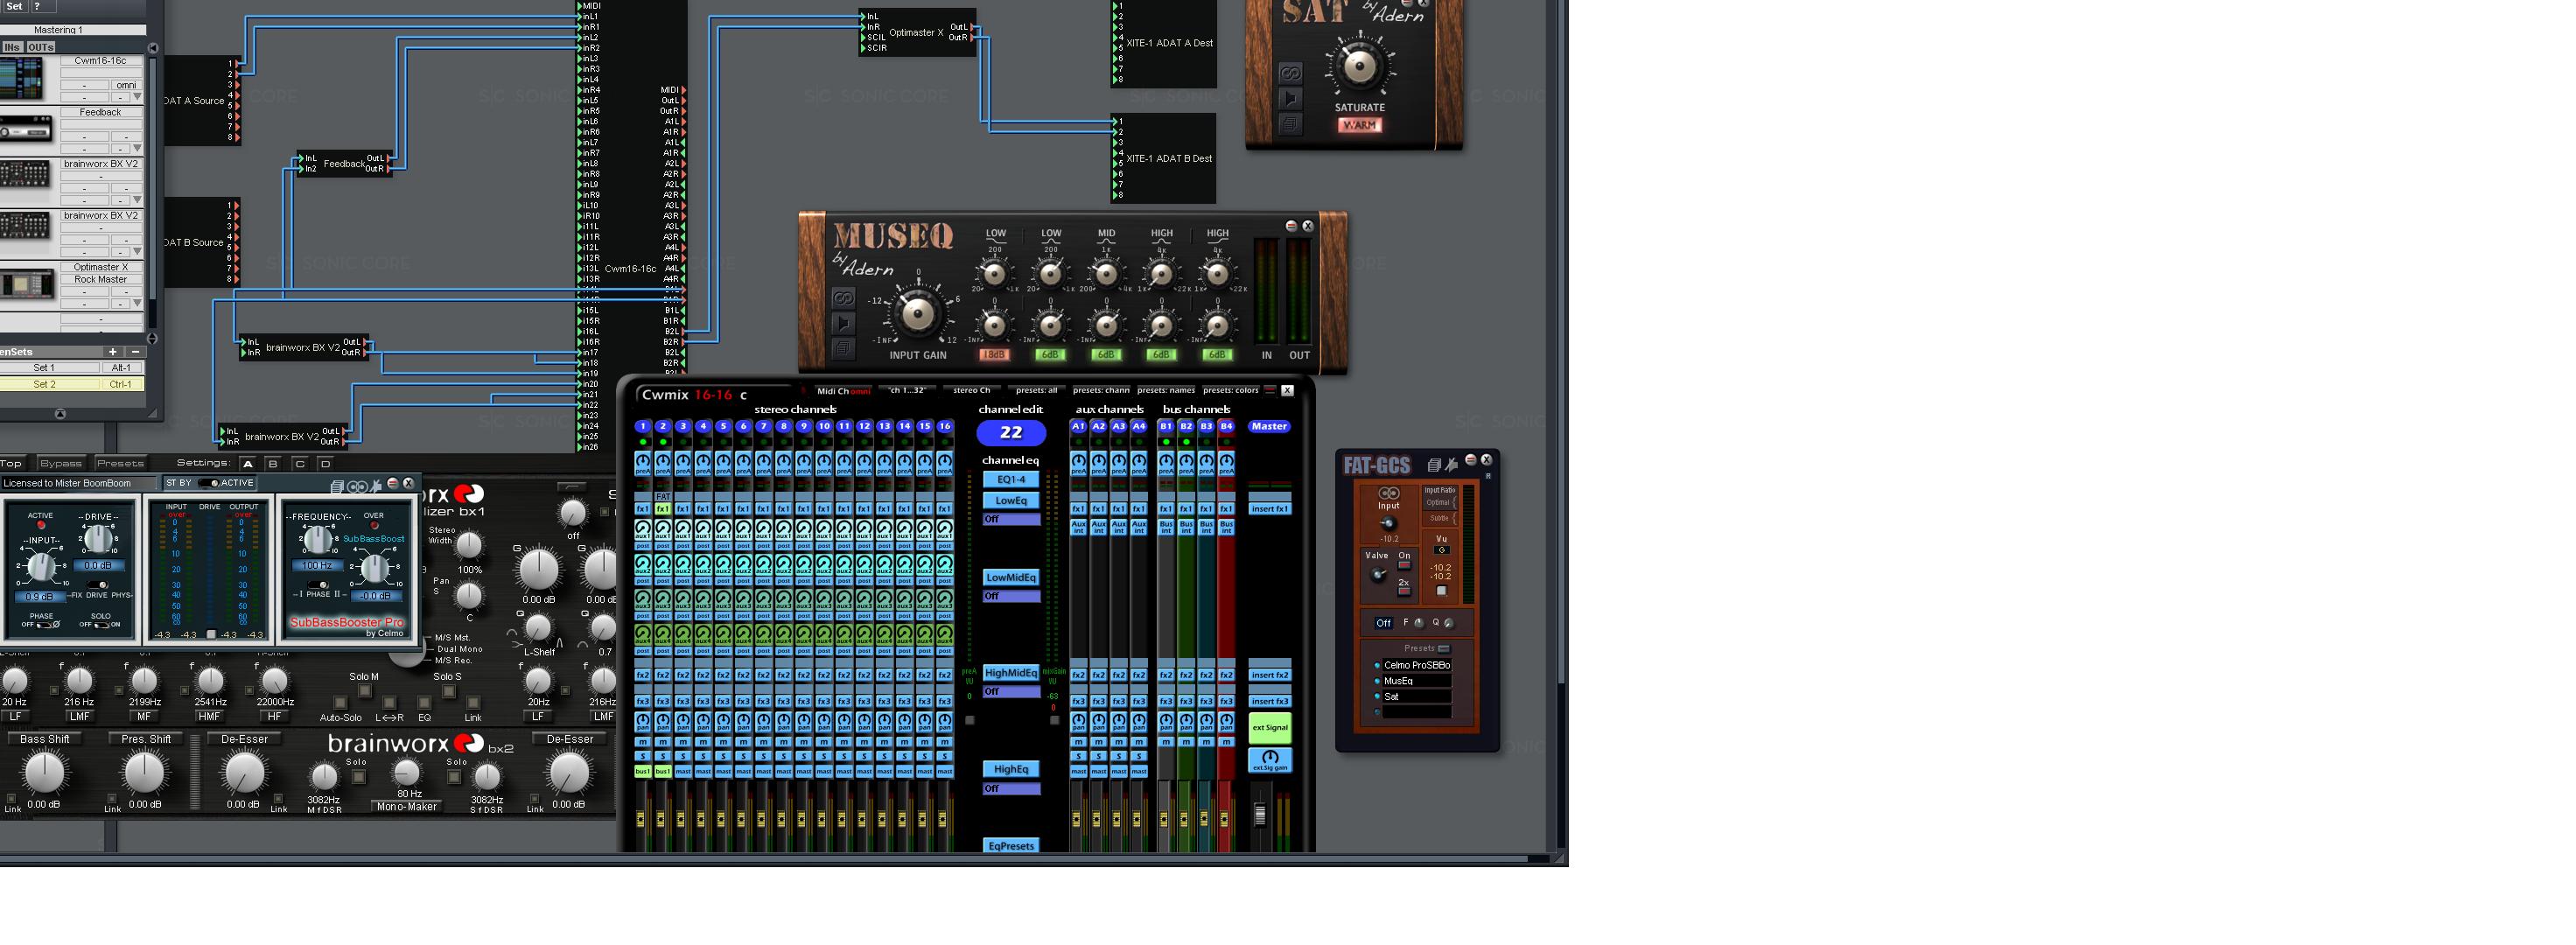The image size is (2576, 945).
Task: Open the 'presets: names' menu in Cwmix
Action: click(1166, 391)
